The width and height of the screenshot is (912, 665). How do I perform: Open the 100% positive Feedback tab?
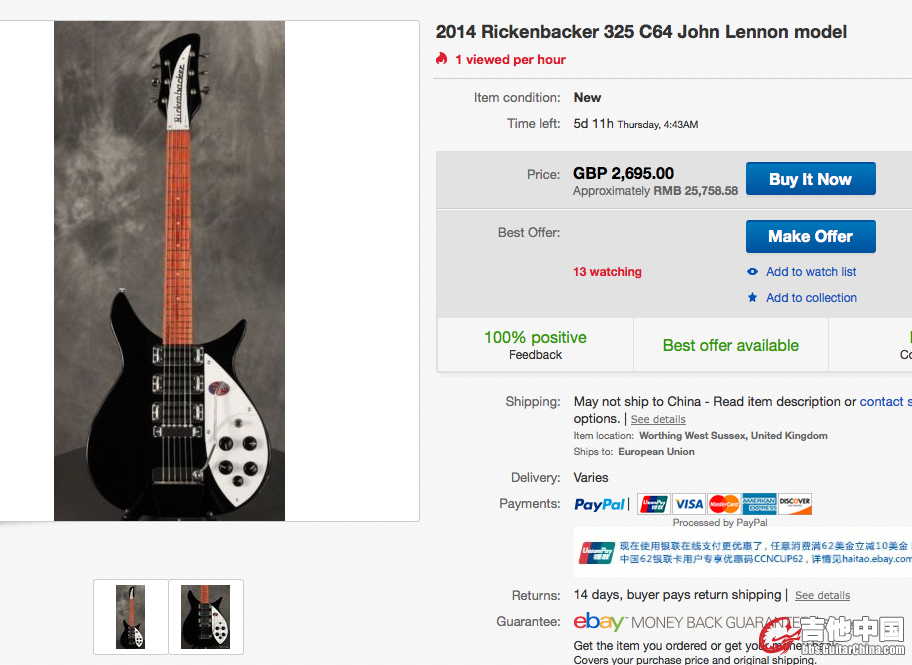[x=535, y=344]
